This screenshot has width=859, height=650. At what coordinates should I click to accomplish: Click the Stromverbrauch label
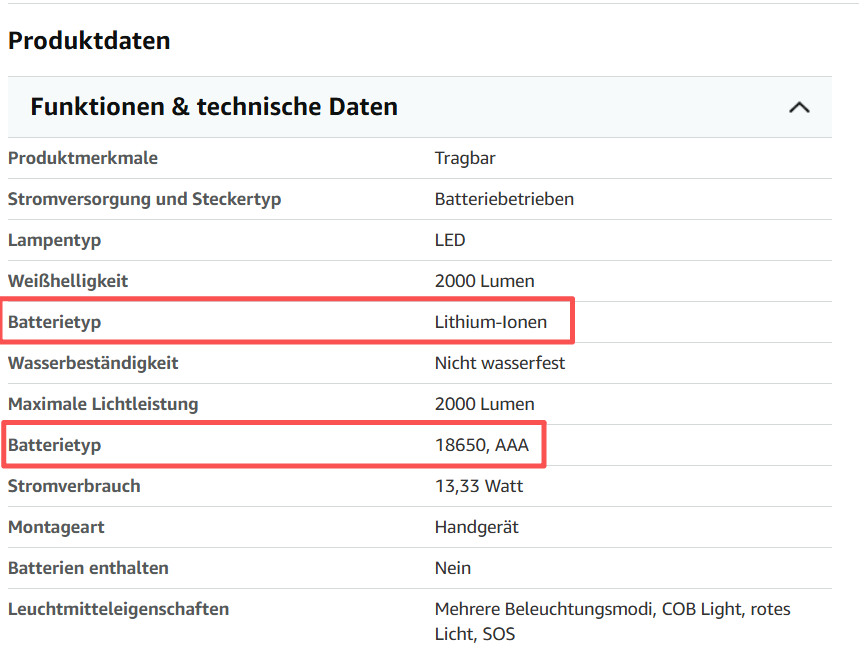(x=74, y=486)
